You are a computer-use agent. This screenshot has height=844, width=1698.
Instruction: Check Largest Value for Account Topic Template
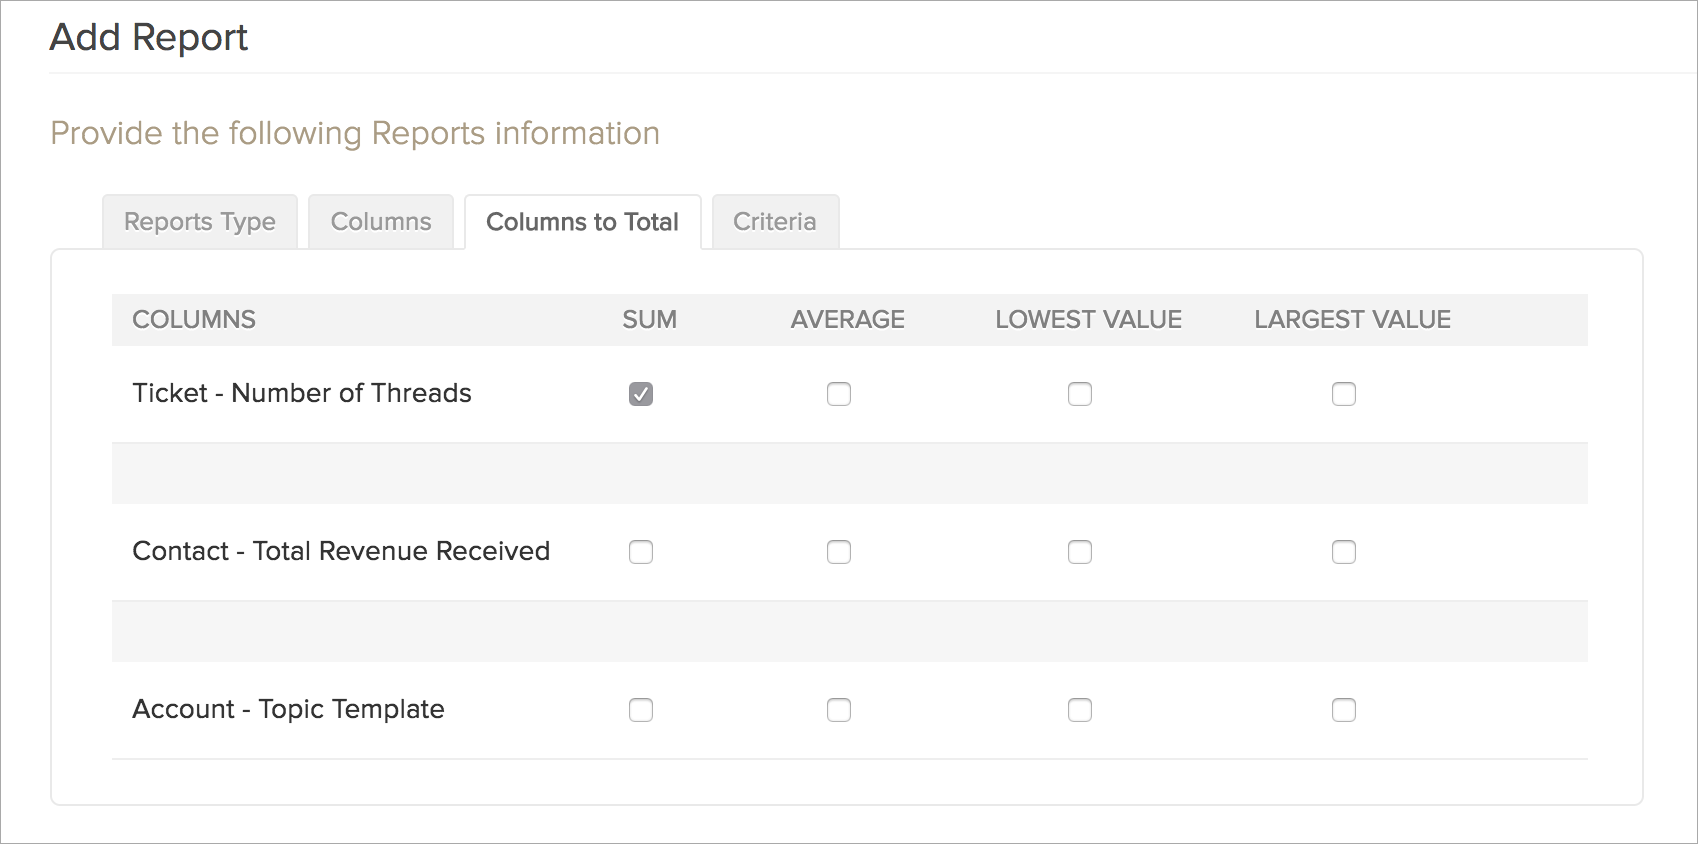pyautogui.click(x=1344, y=710)
